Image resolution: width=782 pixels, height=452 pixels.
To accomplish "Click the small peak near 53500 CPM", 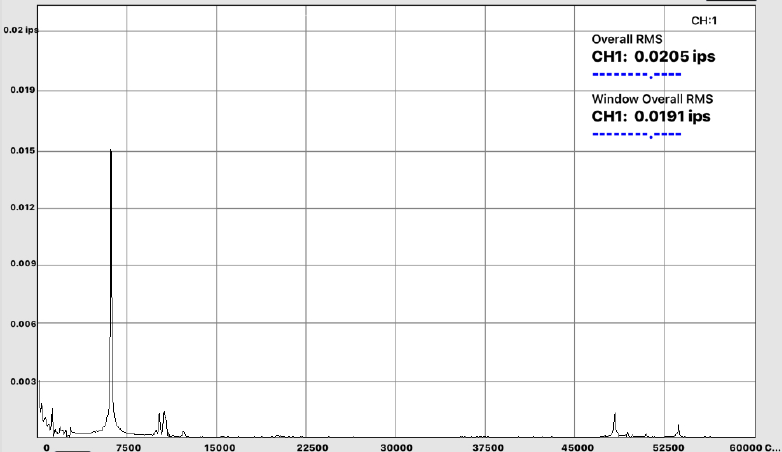I will pos(678,429).
